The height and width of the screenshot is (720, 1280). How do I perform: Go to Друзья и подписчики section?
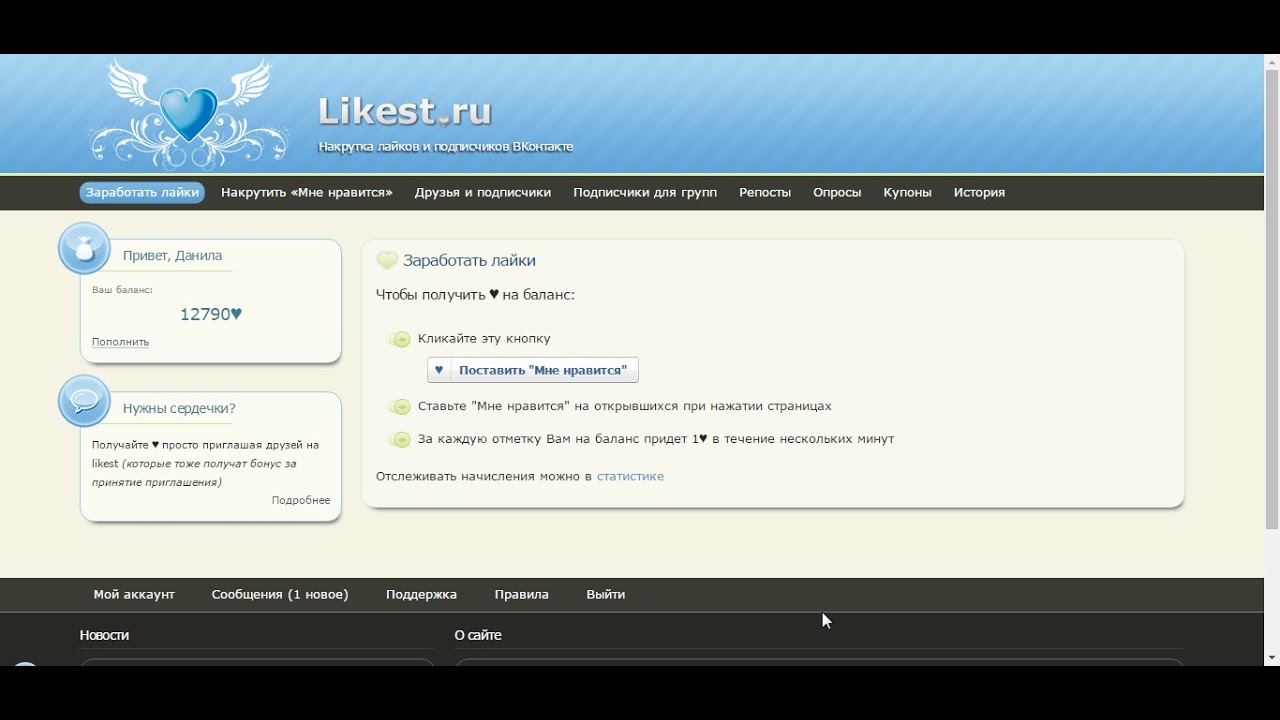(x=483, y=193)
